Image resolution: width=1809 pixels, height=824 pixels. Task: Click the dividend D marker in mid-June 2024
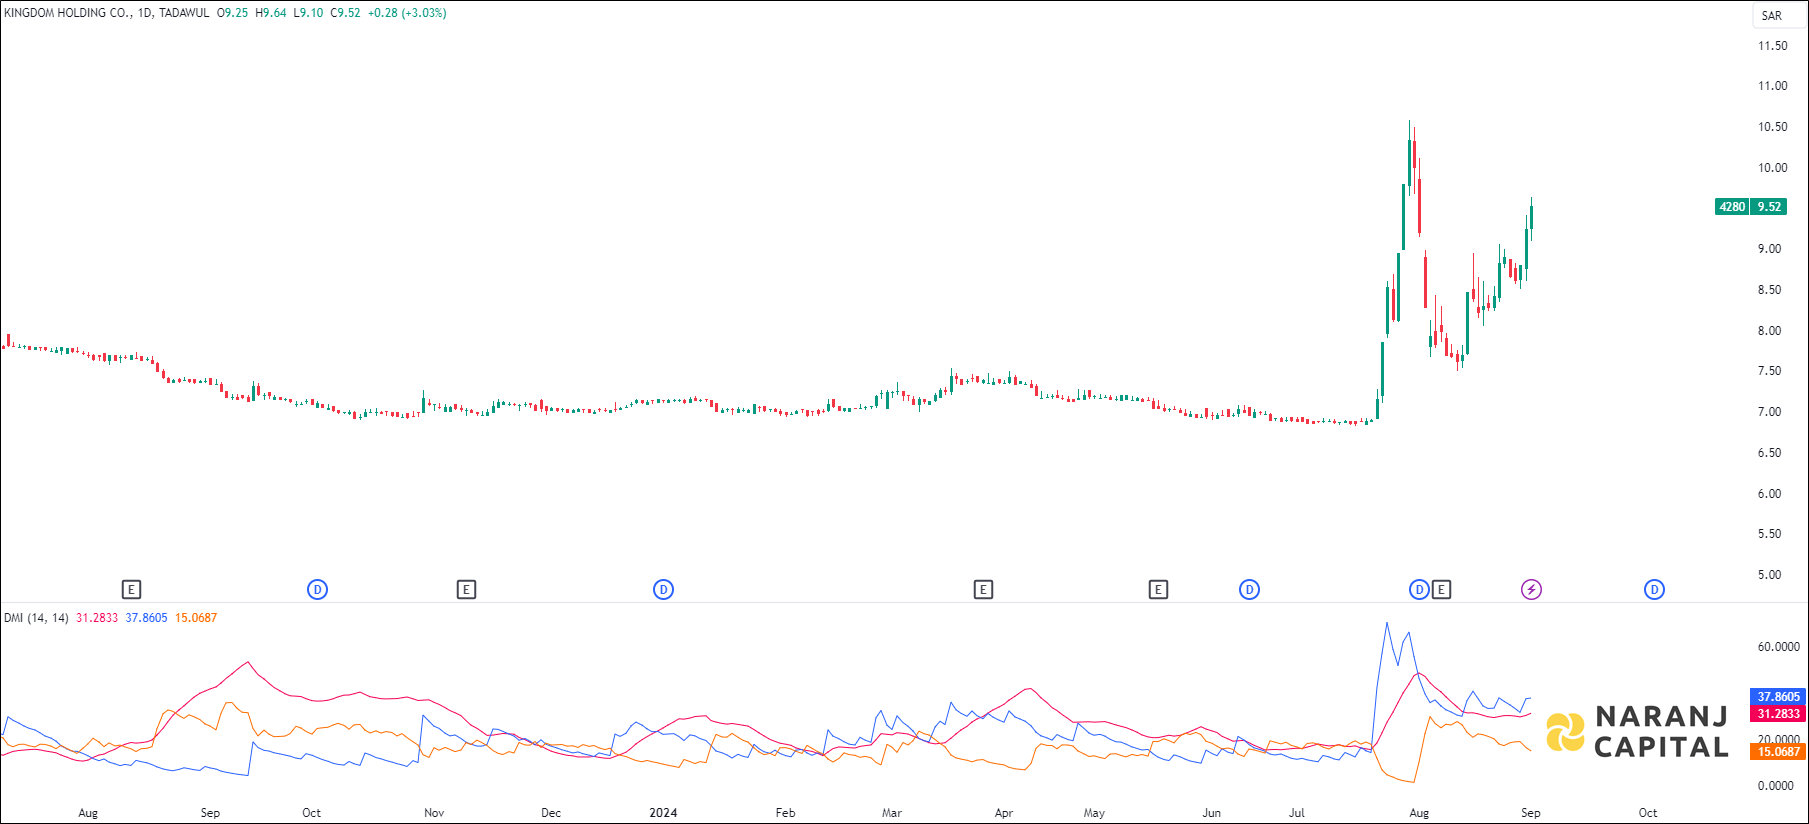[x=1249, y=590]
